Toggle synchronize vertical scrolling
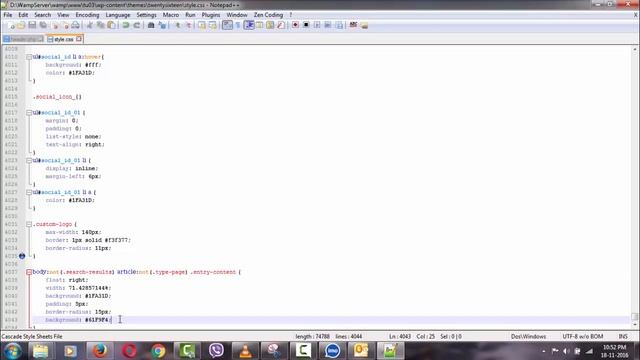Image resolution: width=640 pixels, height=360 pixels. pyautogui.click(x=202, y=25)
